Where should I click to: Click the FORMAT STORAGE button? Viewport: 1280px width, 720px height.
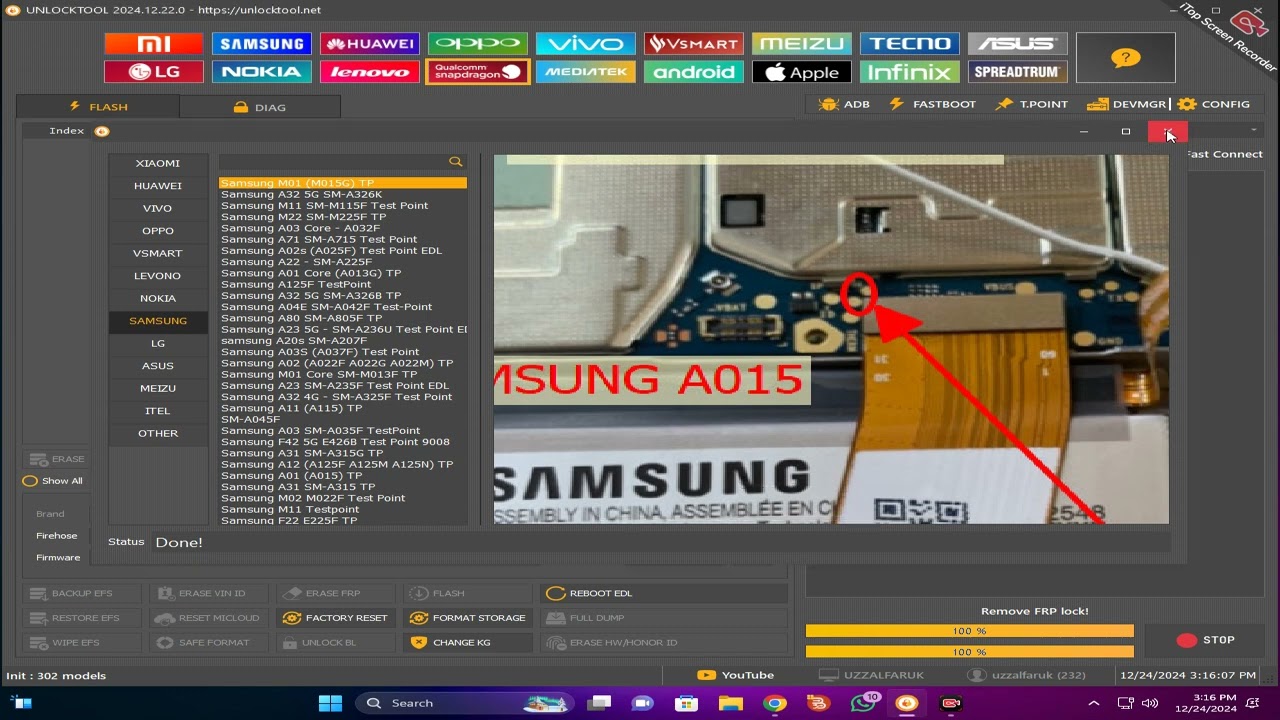pos(467,618)
